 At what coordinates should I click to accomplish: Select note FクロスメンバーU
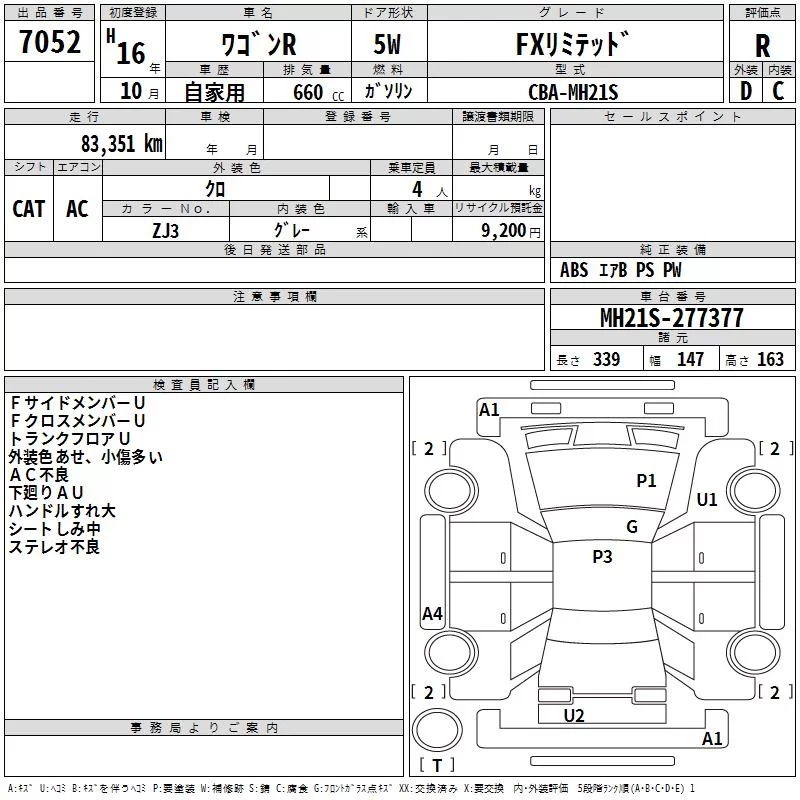pos(78,420)
